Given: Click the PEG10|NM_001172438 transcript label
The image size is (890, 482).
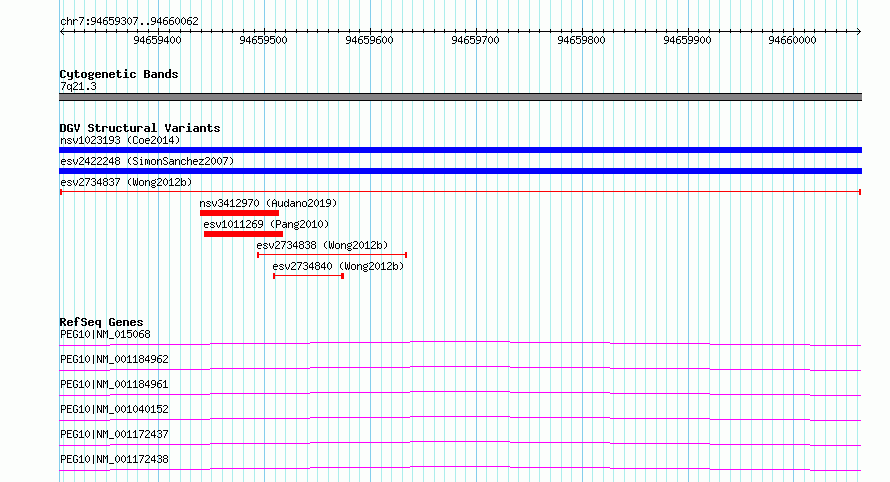Looking at the screenshot, I should coord(114,459).
